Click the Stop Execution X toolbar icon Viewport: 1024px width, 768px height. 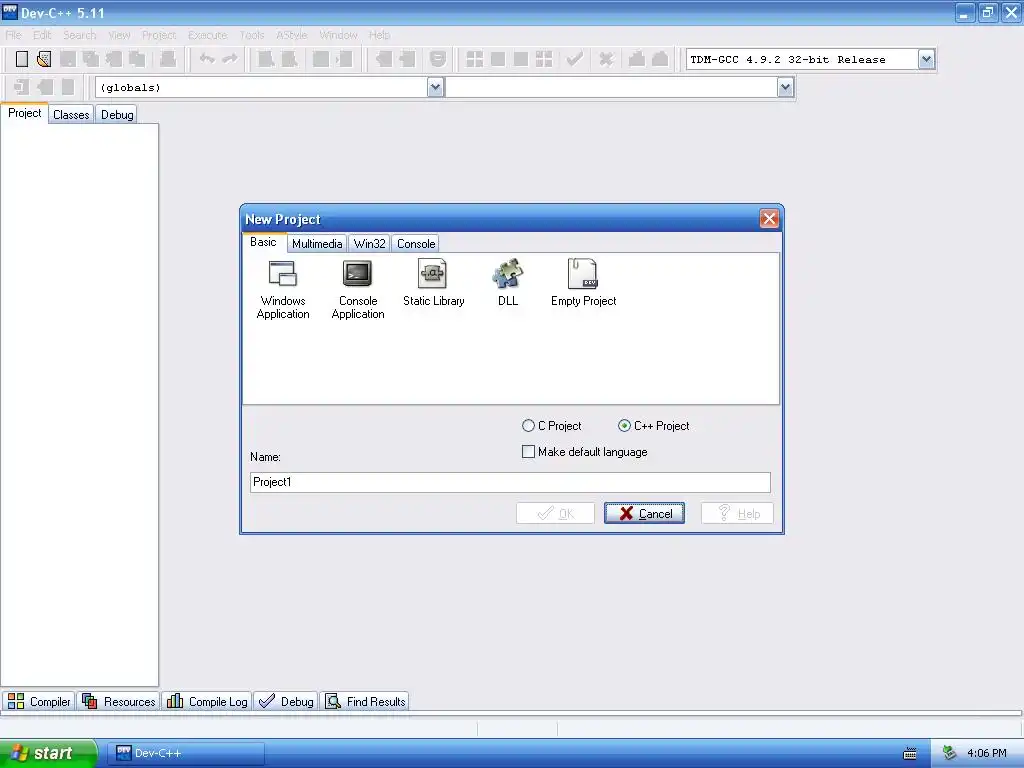pyautogui.click(x=606, y=59)
